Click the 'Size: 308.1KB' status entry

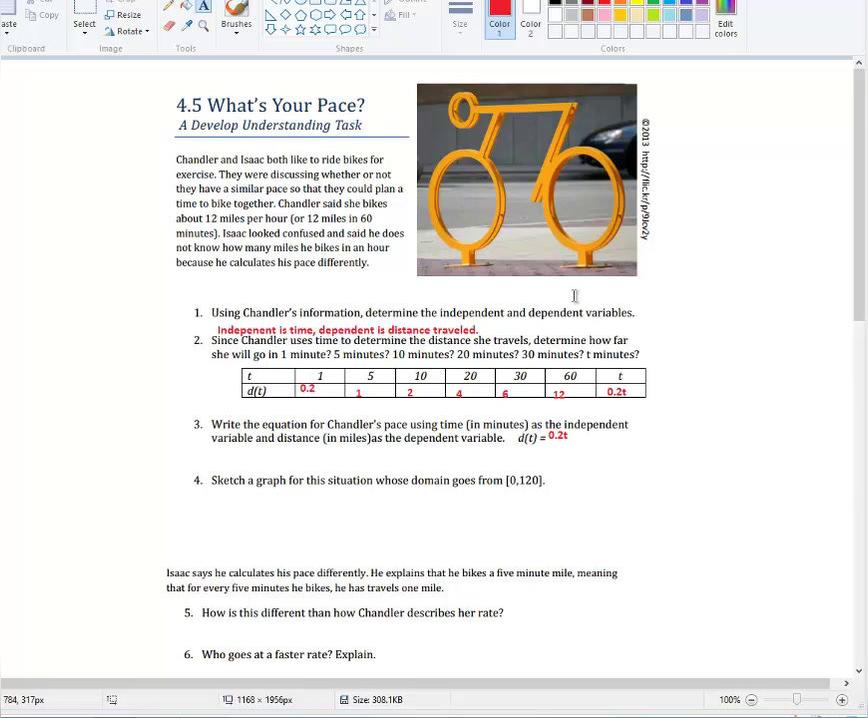click(x=371, y=700)
